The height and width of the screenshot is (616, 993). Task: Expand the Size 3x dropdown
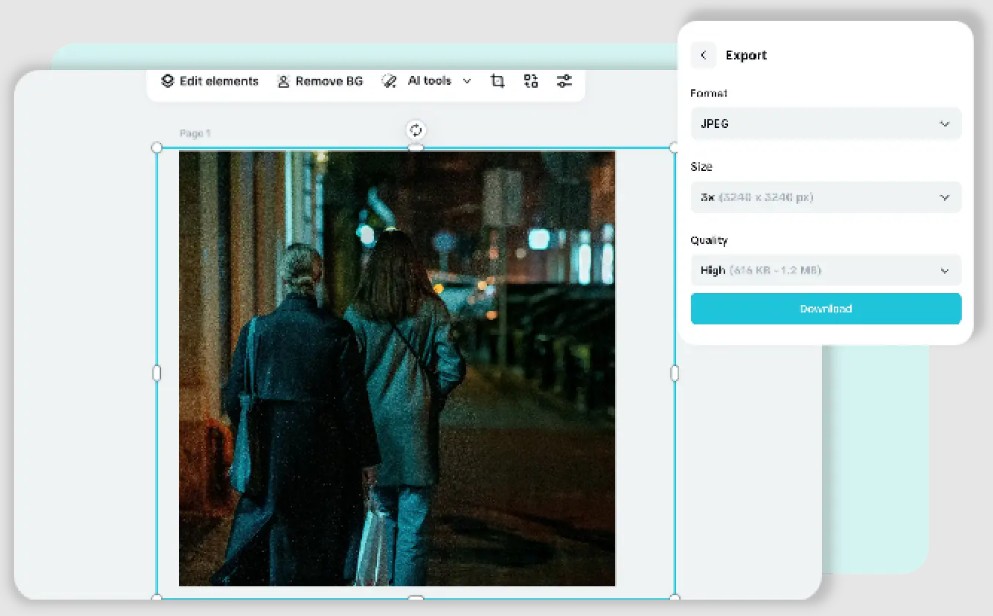click(825, 197)
